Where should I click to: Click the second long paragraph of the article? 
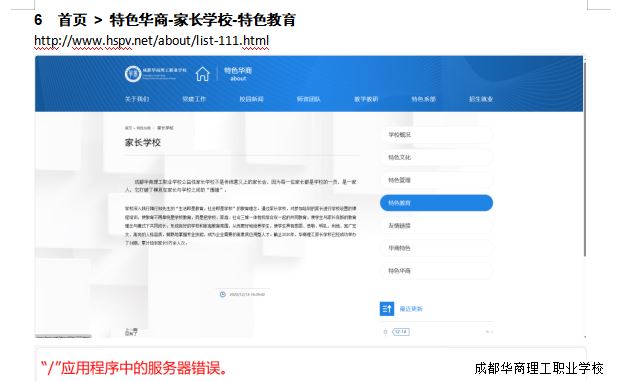[x=241, y=225]
